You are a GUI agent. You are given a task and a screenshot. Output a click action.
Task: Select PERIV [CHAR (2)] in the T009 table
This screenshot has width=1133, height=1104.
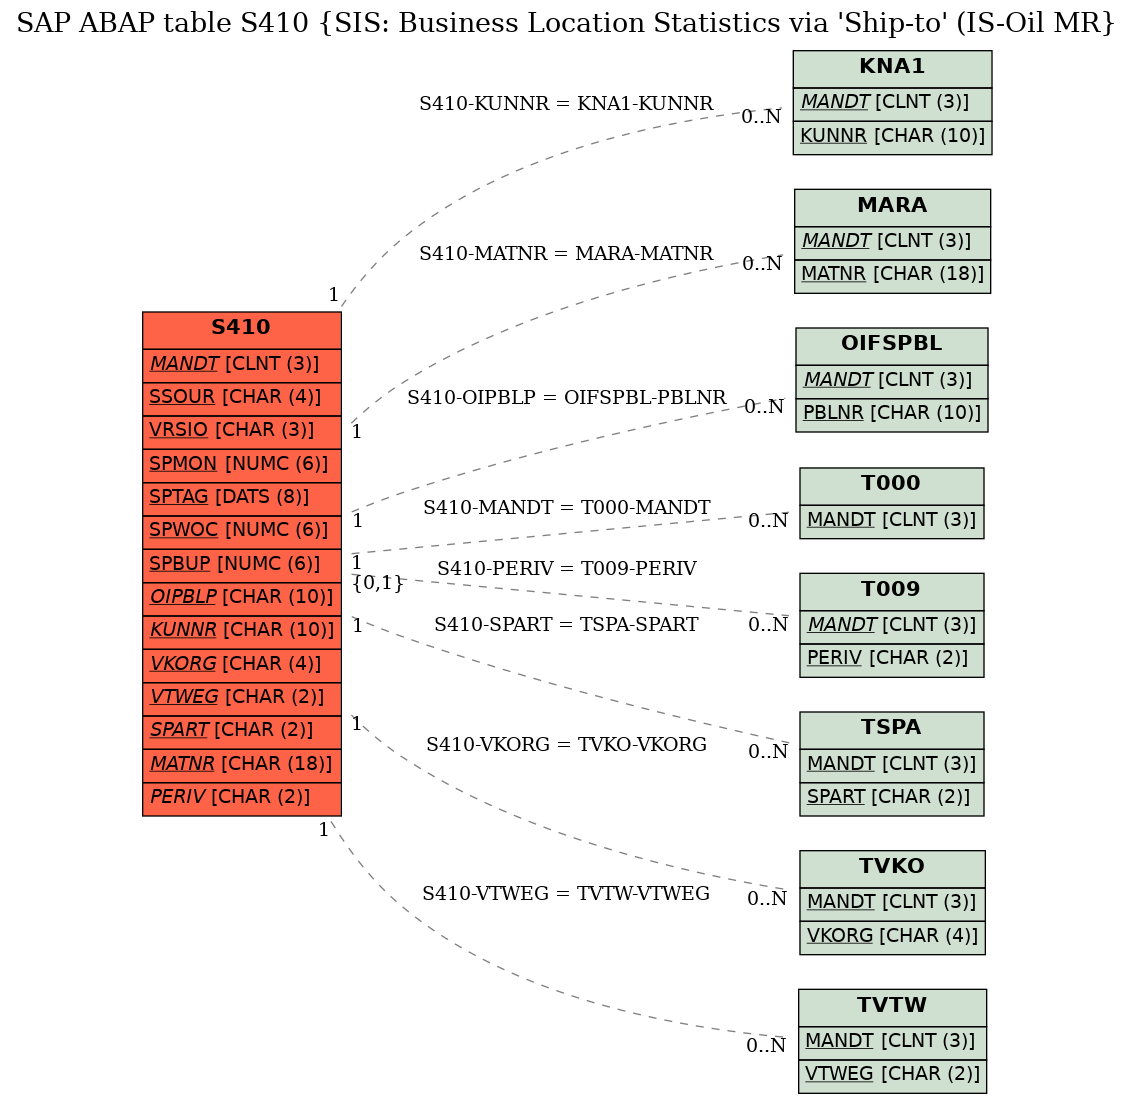pyautogui.click(x=892, y=659)
